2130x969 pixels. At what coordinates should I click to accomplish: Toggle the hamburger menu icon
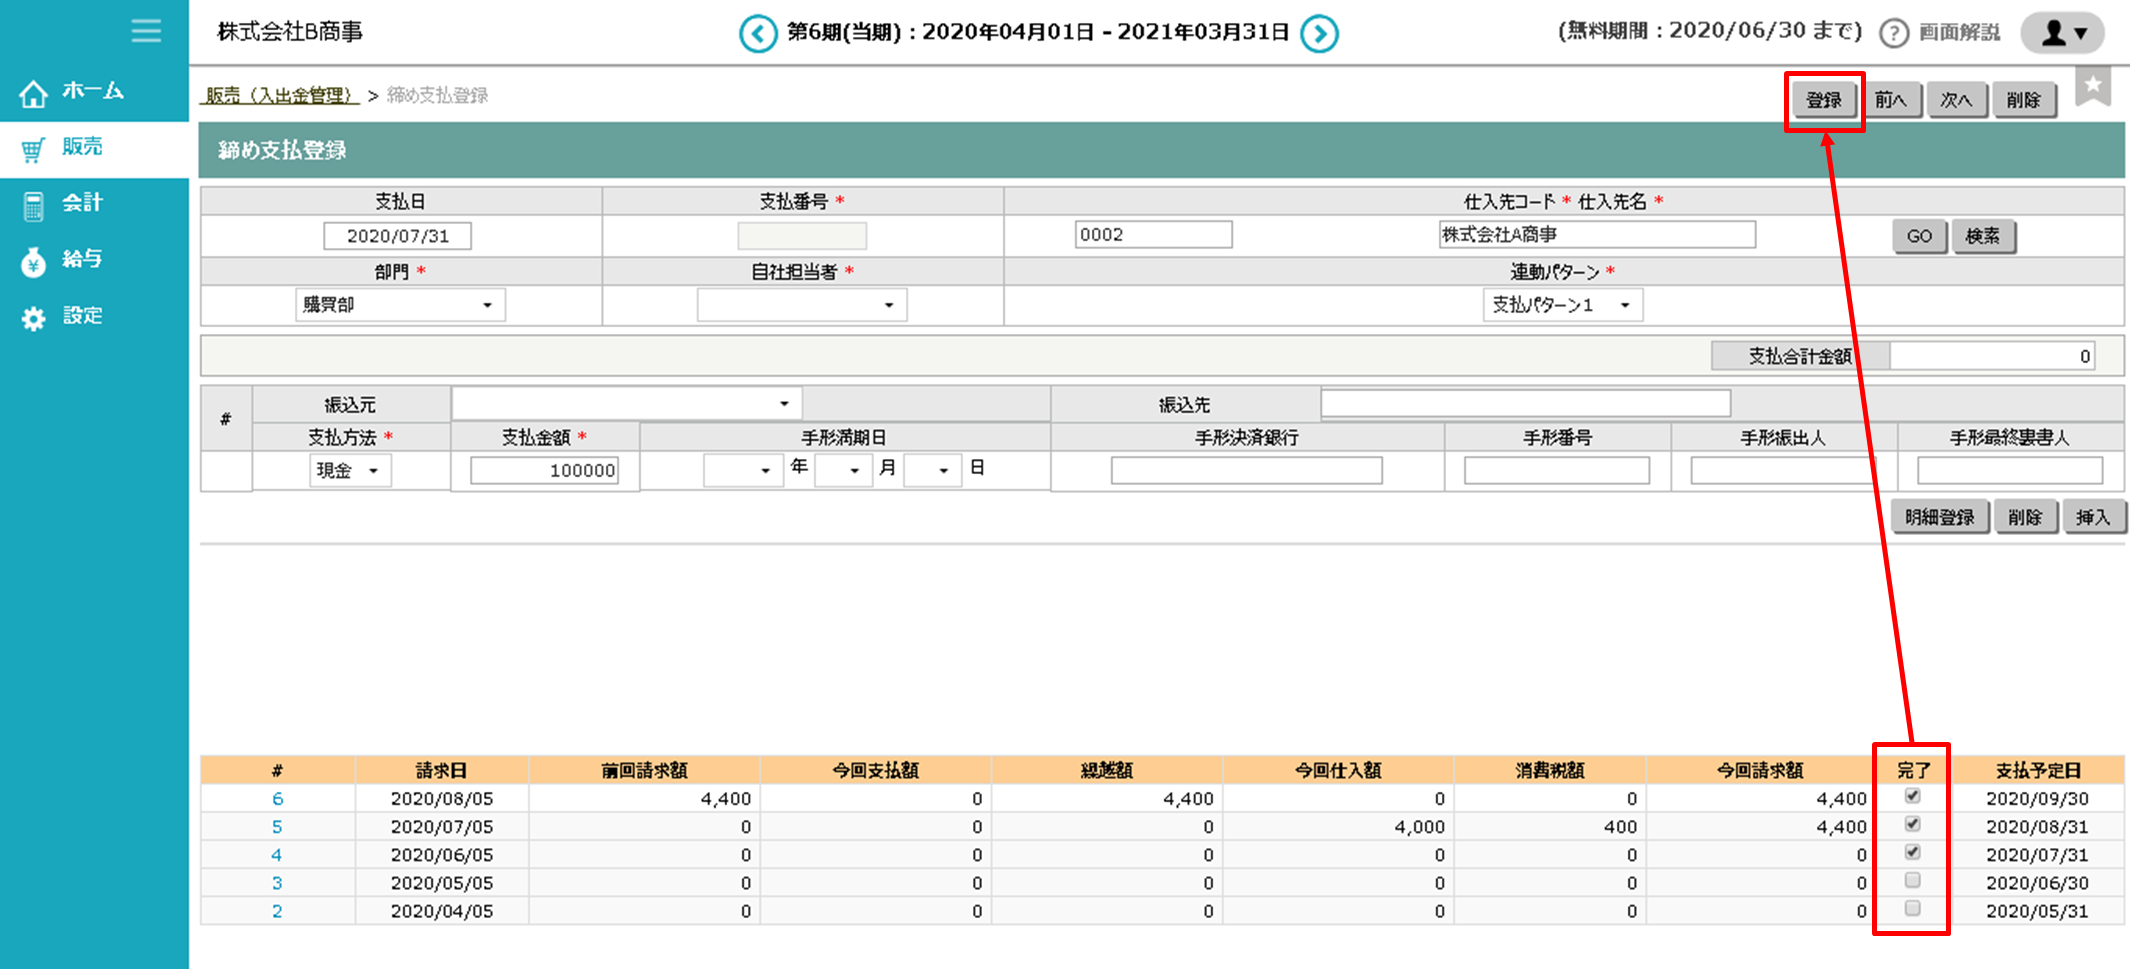pos(146,31)
